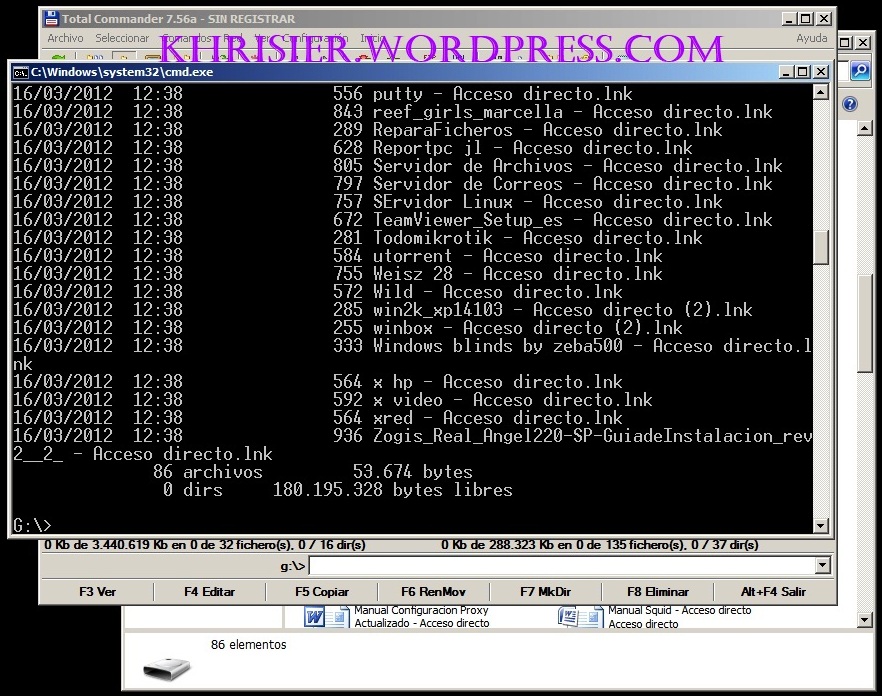
Task: Click the "winbox - Acceso directo (2).lnk" line
Action: (x=348, y=327)
